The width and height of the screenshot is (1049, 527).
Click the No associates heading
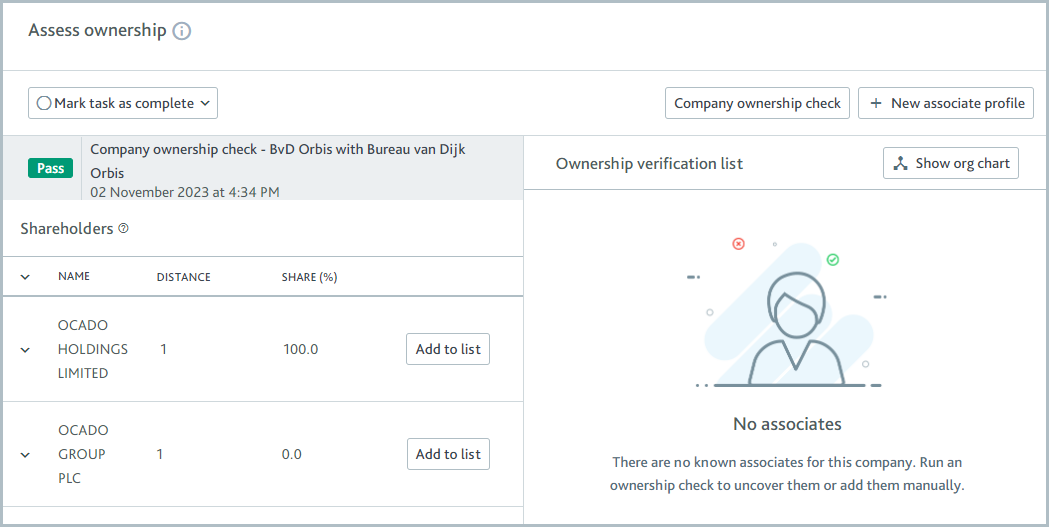pos(787,424)
